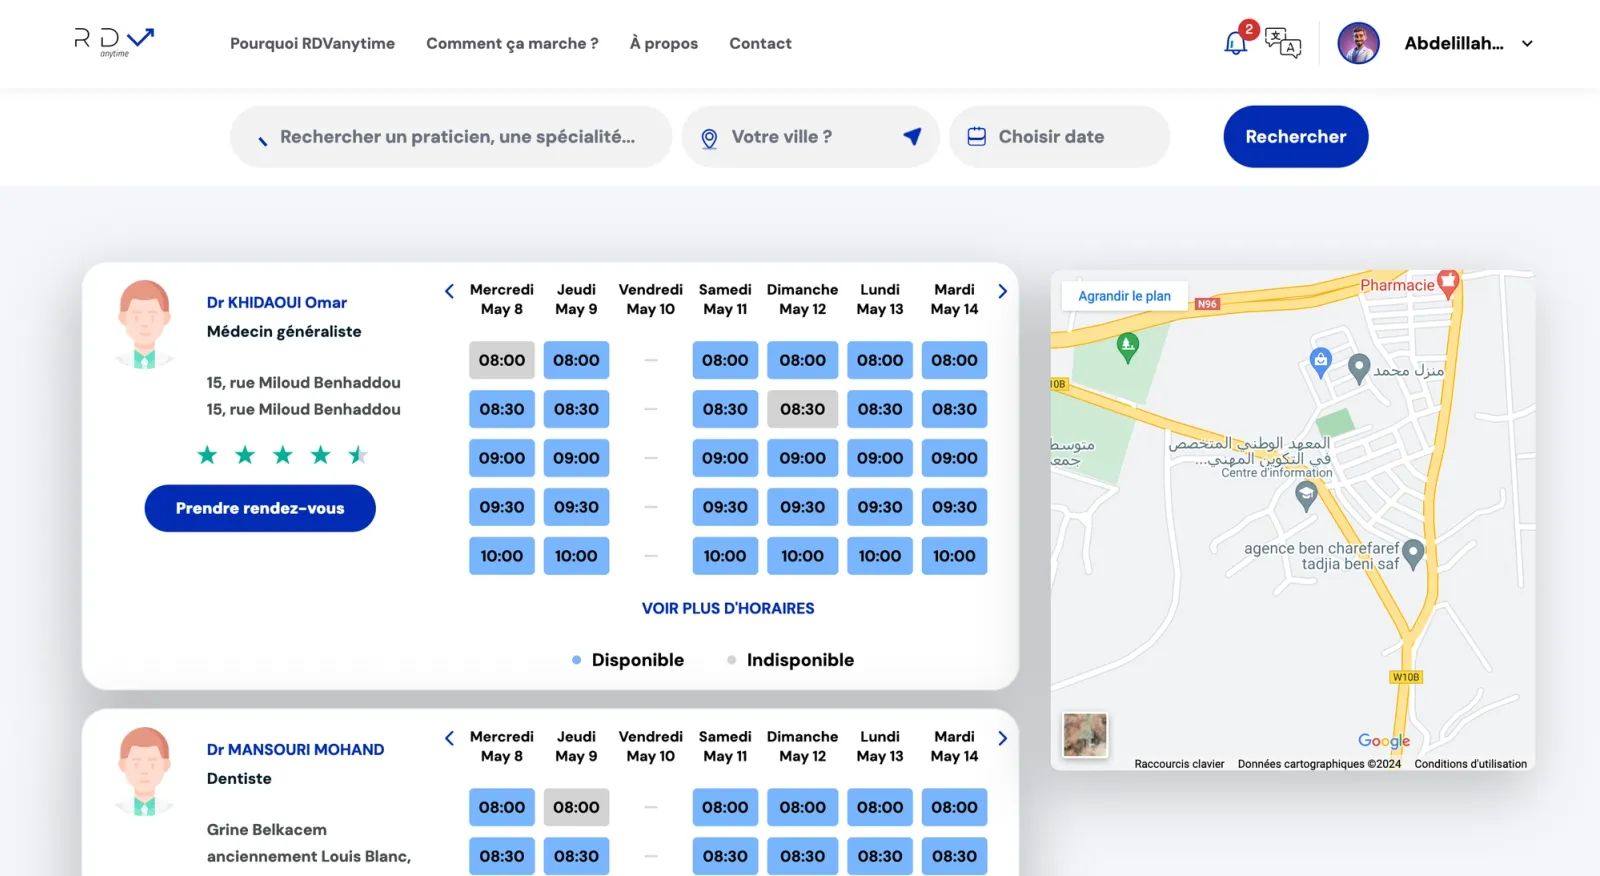Click Disponible legend label
Viewport: 1600px width, 876px height.
point(637,660)
